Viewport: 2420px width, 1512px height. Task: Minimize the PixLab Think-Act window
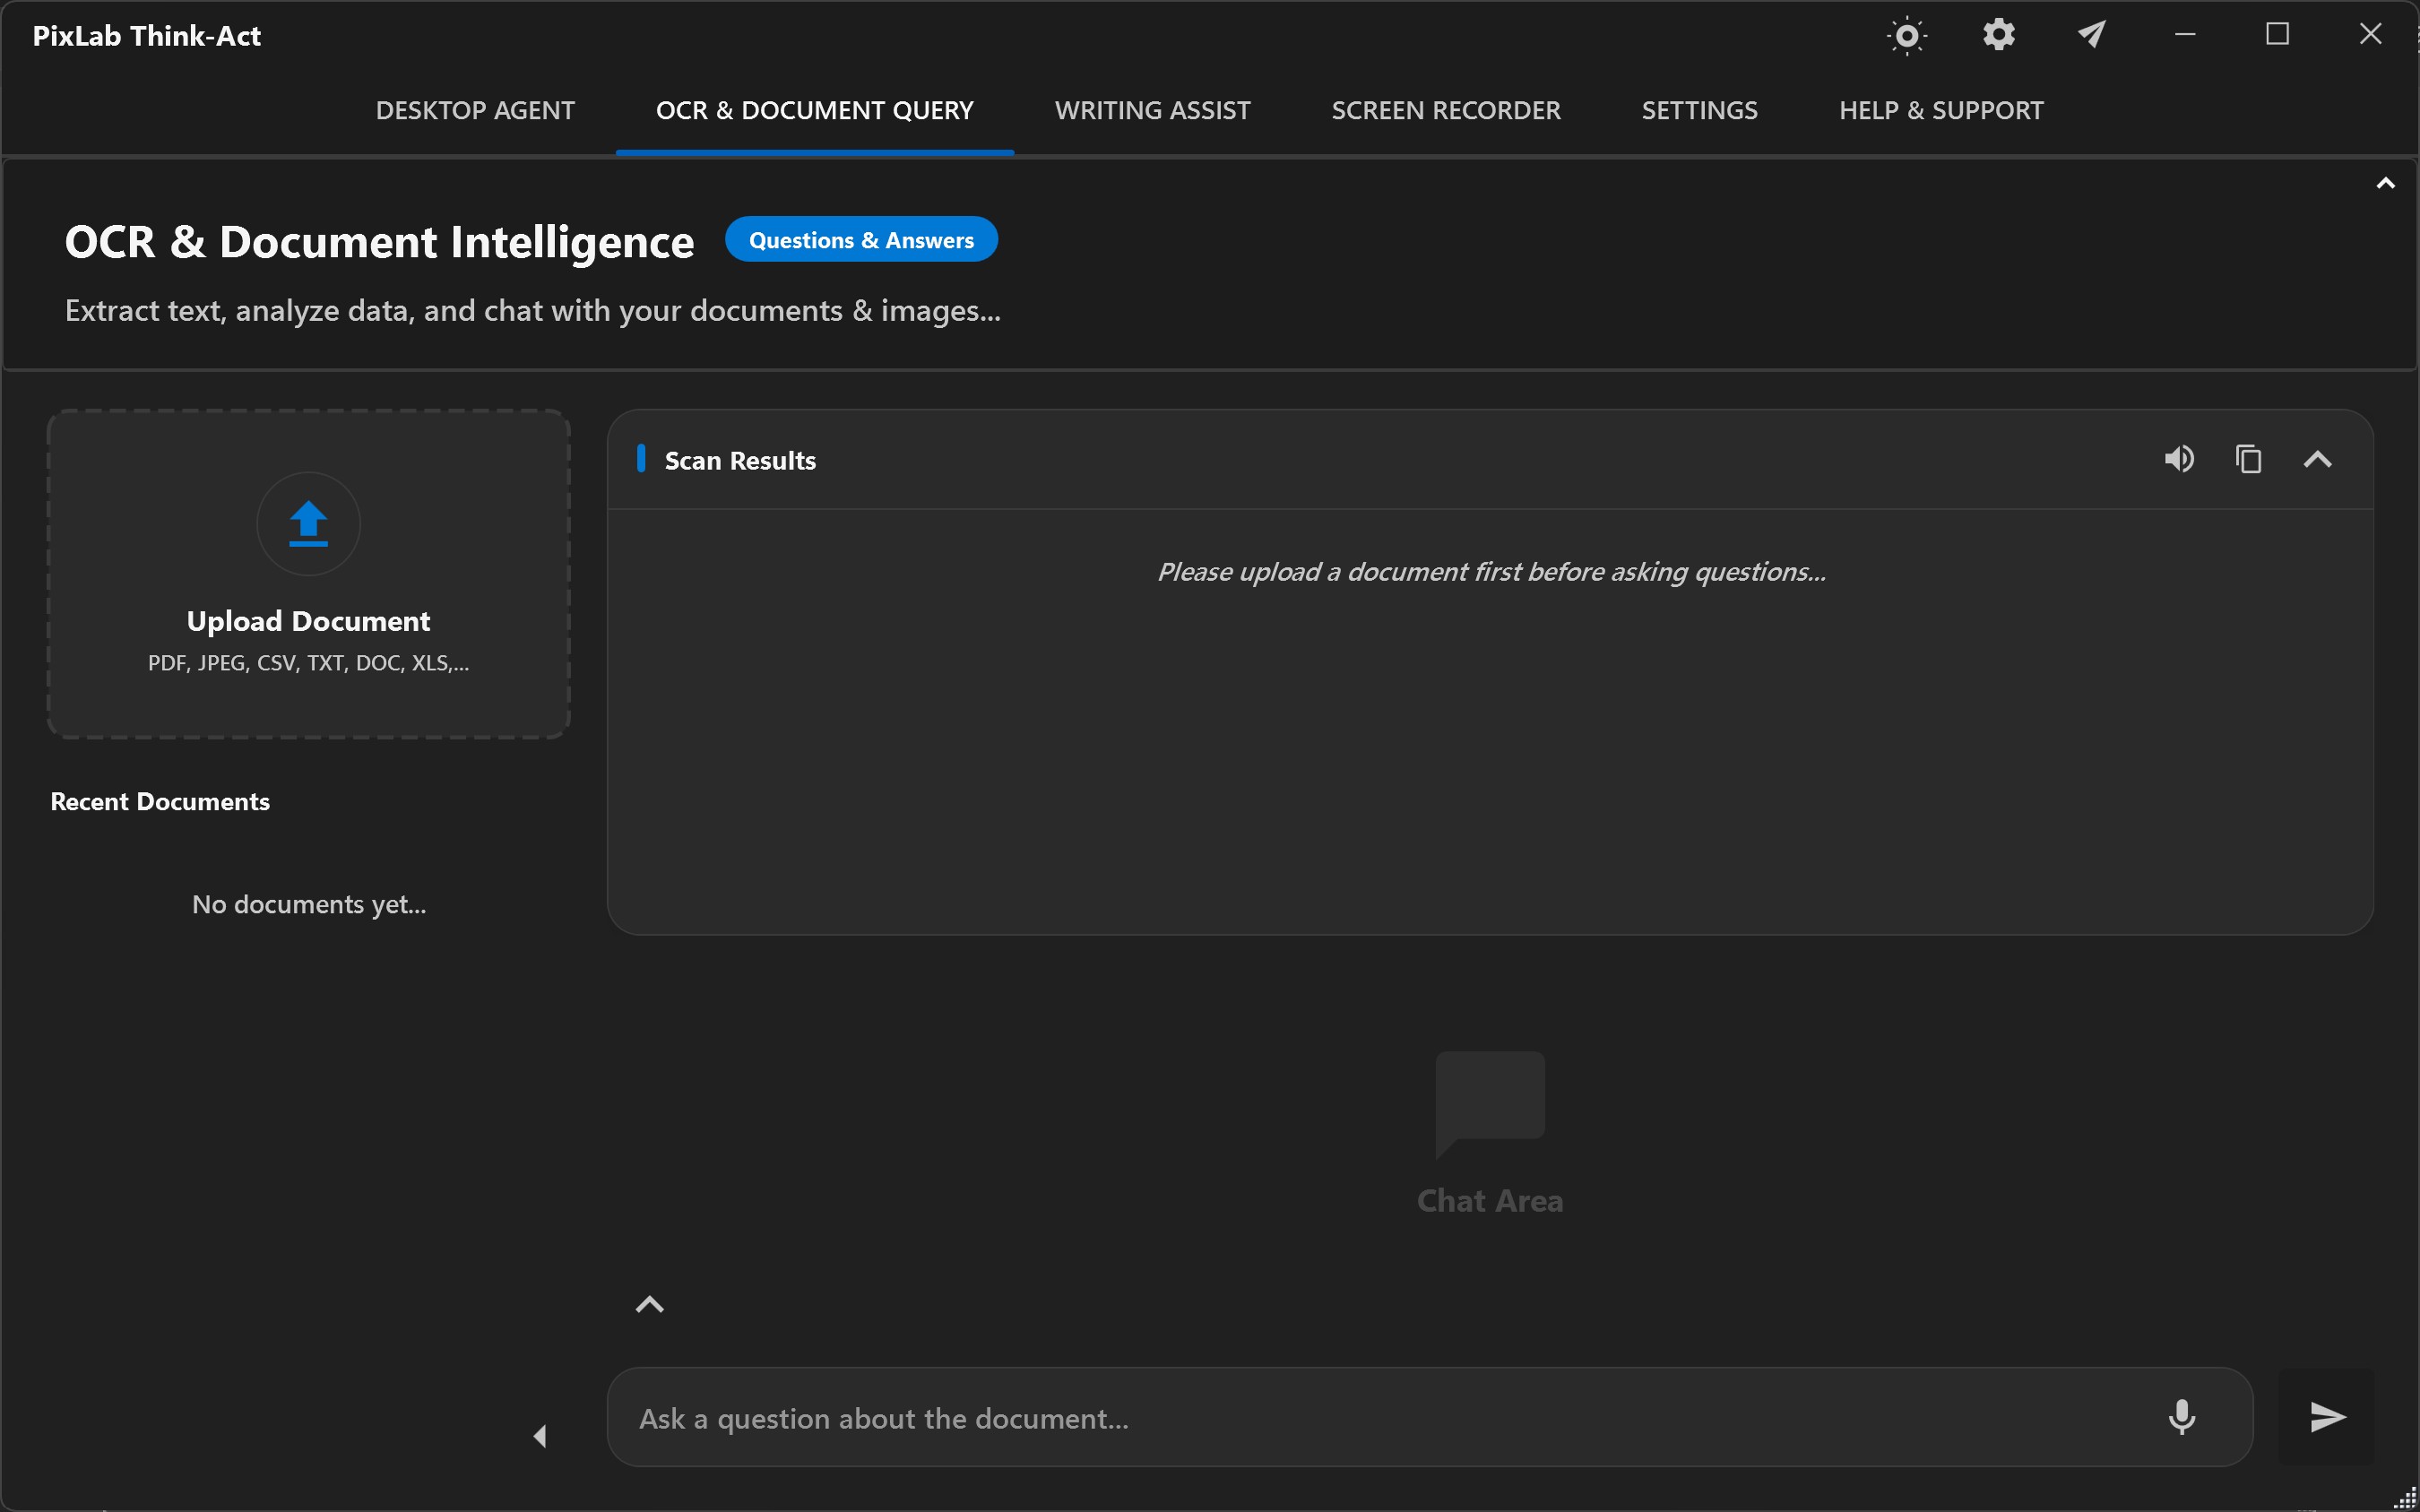(2185, 35)
